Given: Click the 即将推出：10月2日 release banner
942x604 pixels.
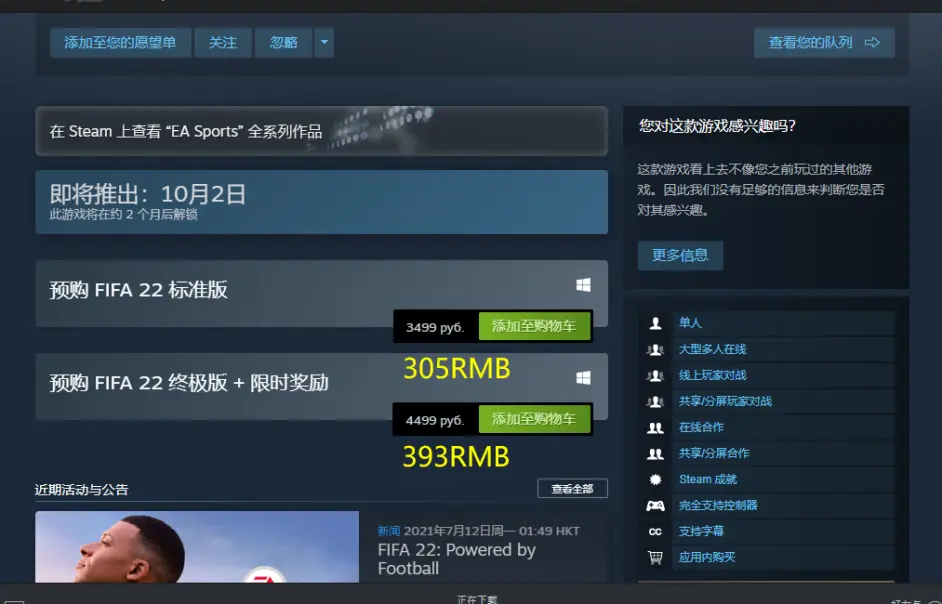Looking at the screenshot, I should click(x=321, y=202).
